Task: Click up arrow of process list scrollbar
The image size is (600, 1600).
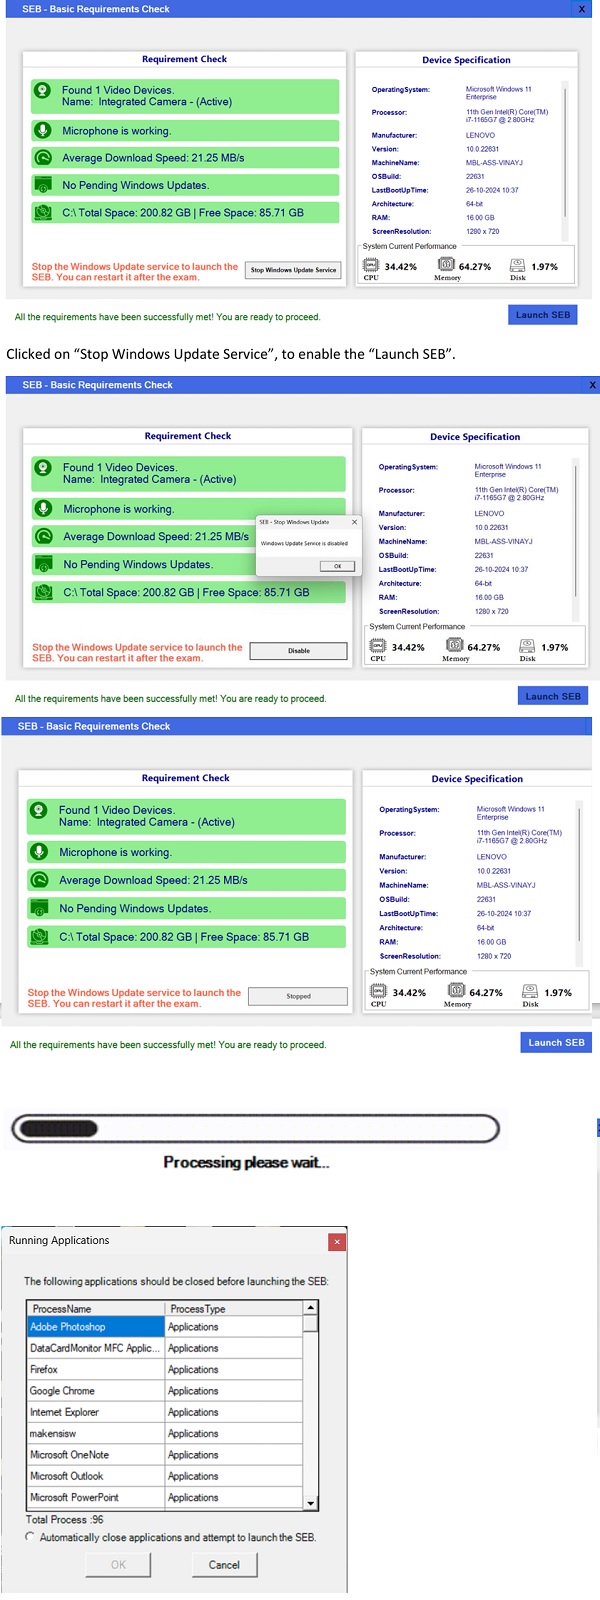Action: click(x=311, y=1308)
